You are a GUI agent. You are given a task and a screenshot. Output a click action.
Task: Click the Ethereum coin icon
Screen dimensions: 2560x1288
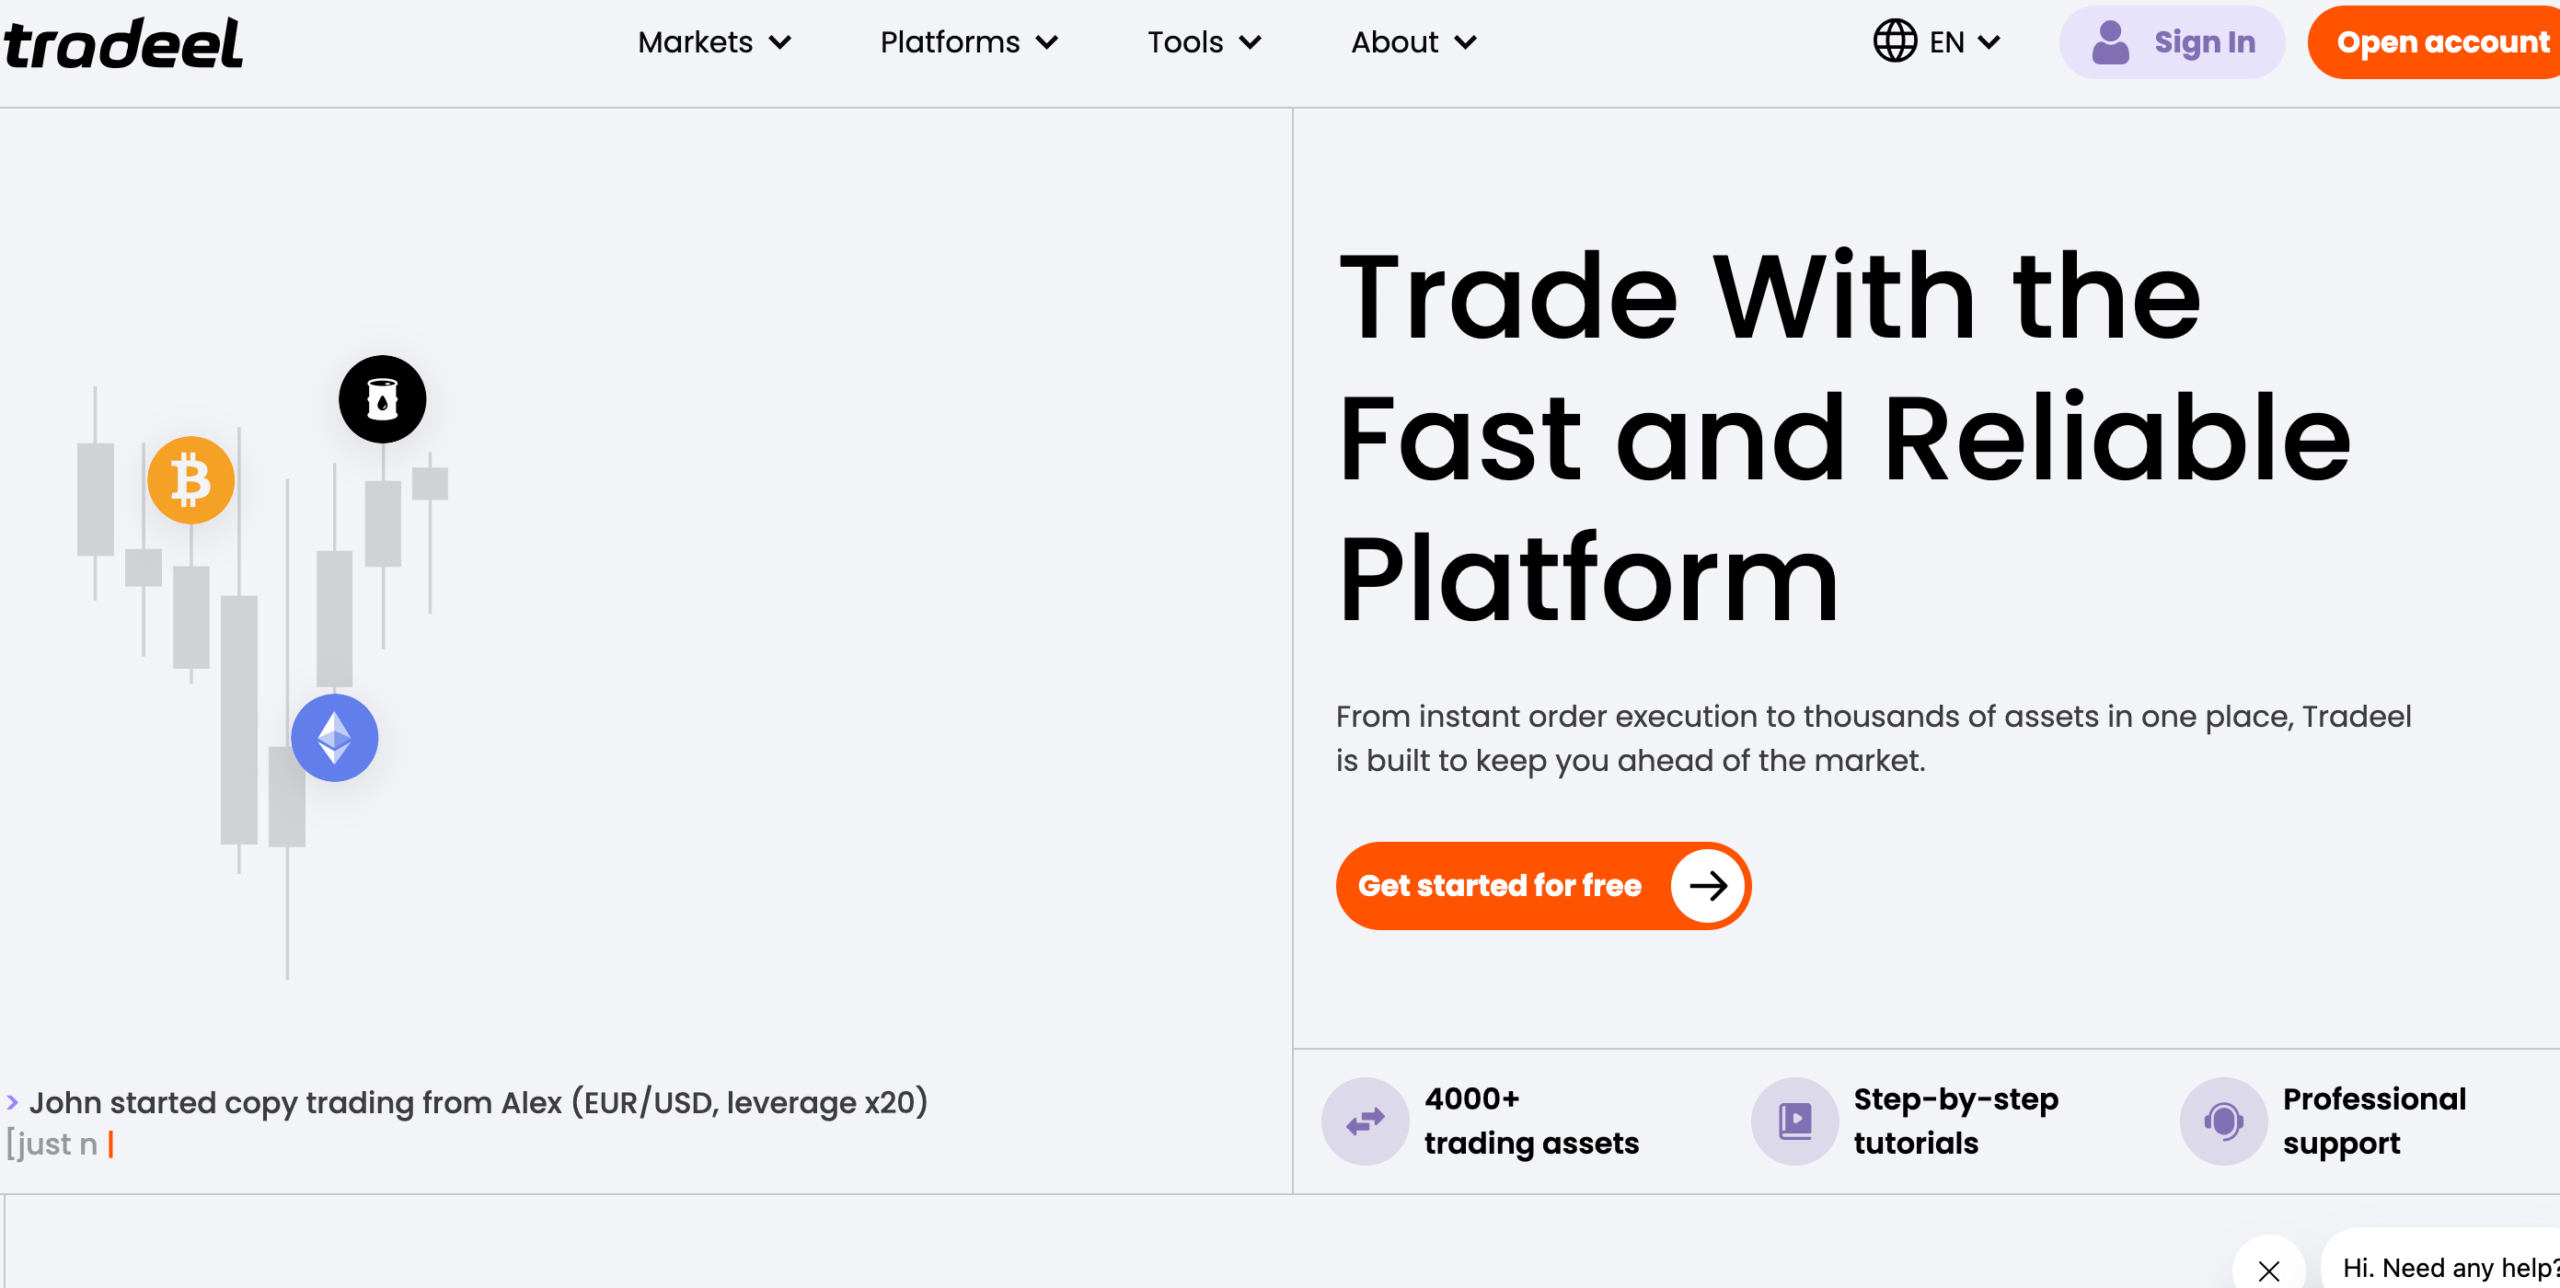334,738
